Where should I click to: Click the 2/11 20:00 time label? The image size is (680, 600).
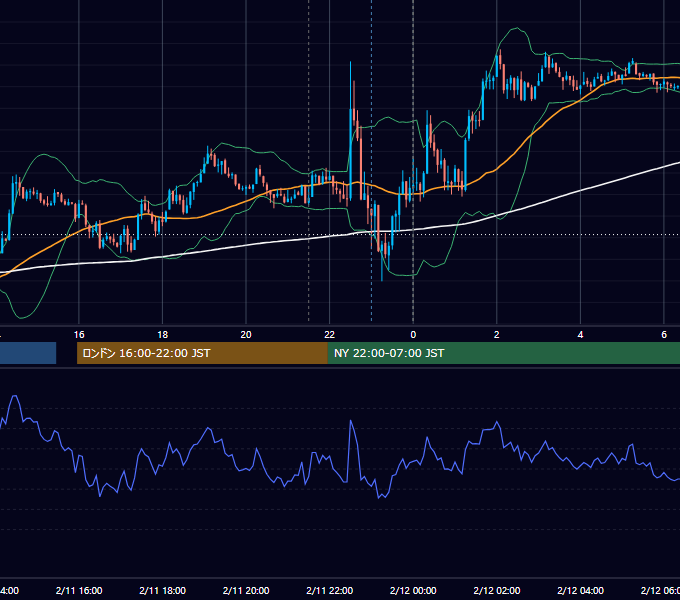(246, 590)
